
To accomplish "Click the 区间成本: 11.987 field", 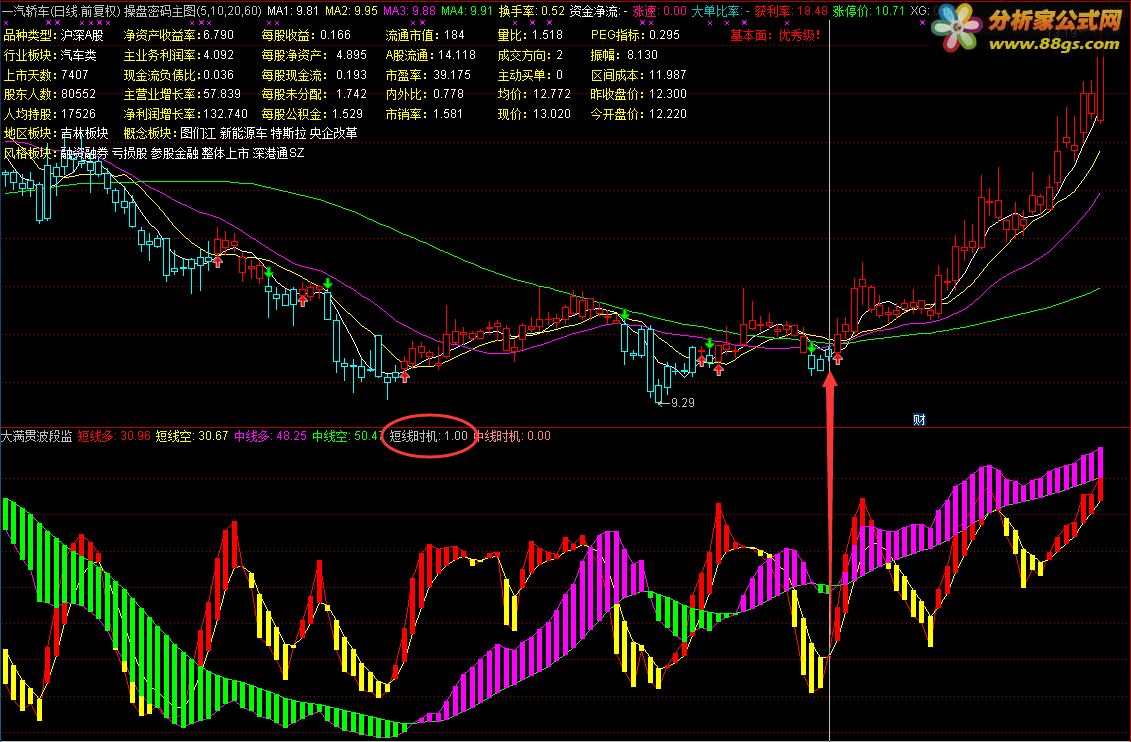I will pyautogui.click(x=638, y=74).
